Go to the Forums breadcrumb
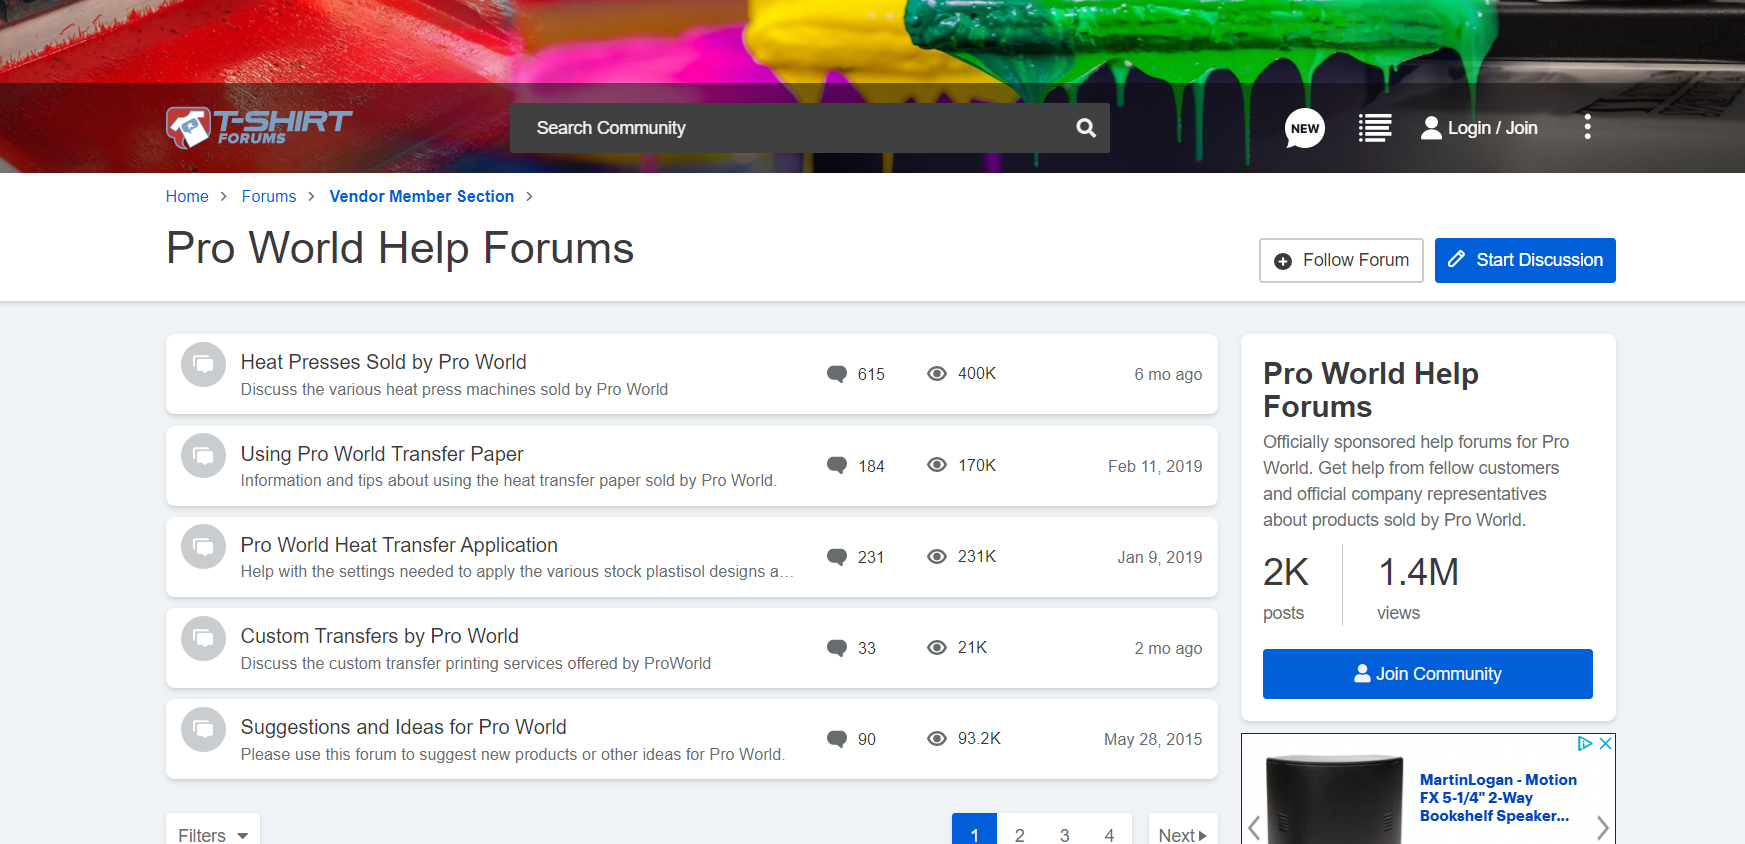1745x844 pixels. 269,196
